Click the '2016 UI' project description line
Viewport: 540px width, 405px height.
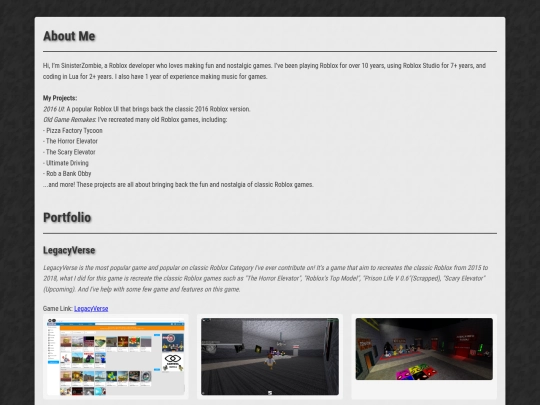tap(147, 109)
